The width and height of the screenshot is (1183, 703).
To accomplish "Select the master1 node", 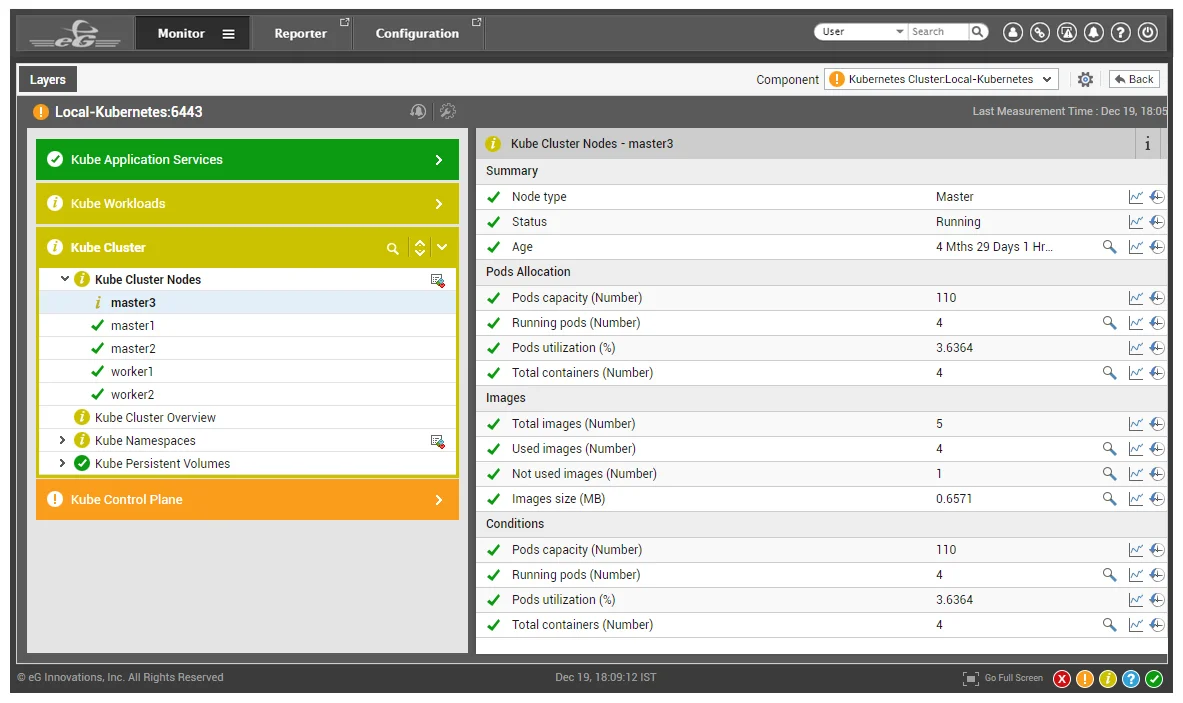I will (133, 326).
